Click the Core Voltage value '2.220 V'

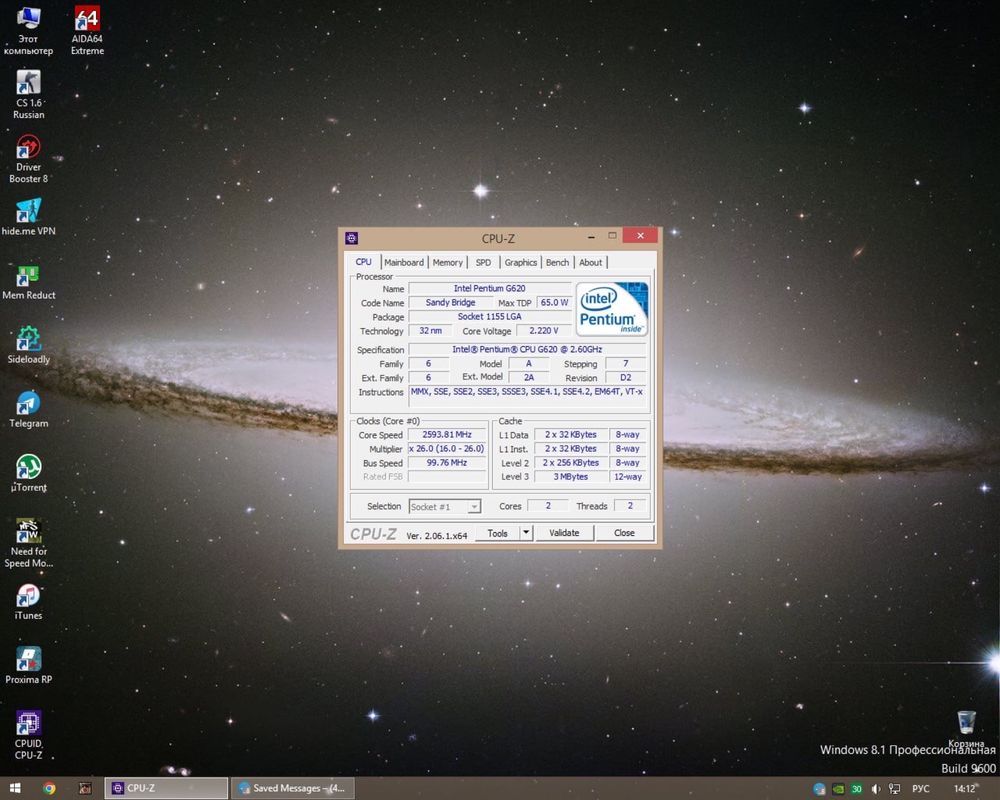pos(543,330)
